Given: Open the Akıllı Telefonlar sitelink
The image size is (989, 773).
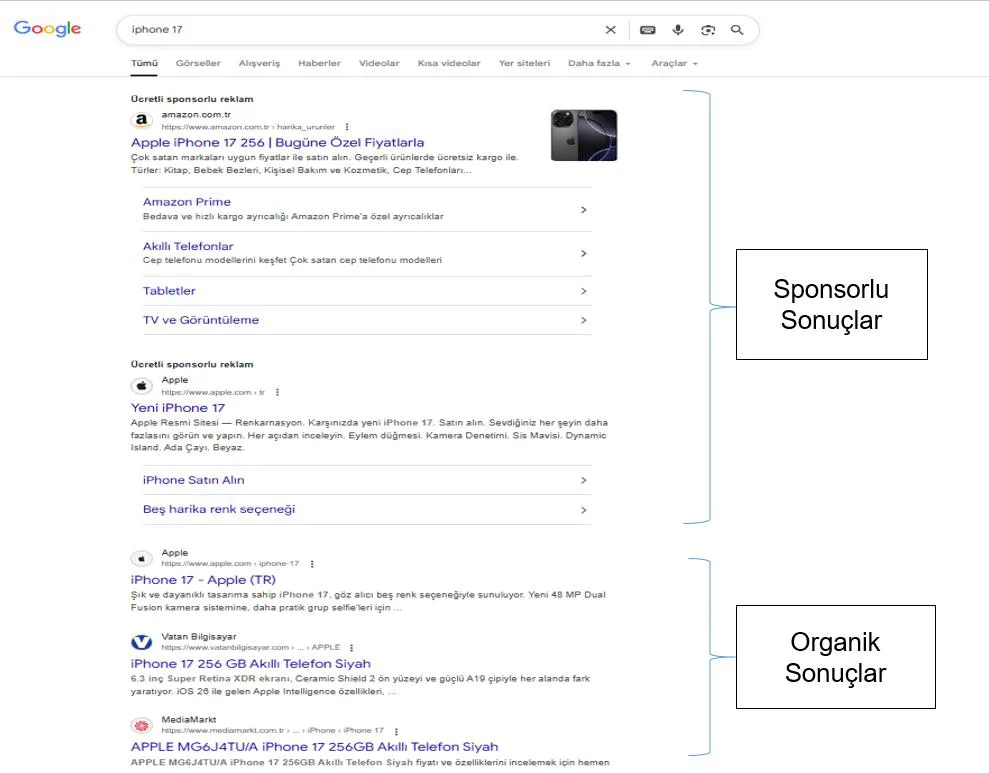Looking at the screenshot, I should tap(188, 246).
